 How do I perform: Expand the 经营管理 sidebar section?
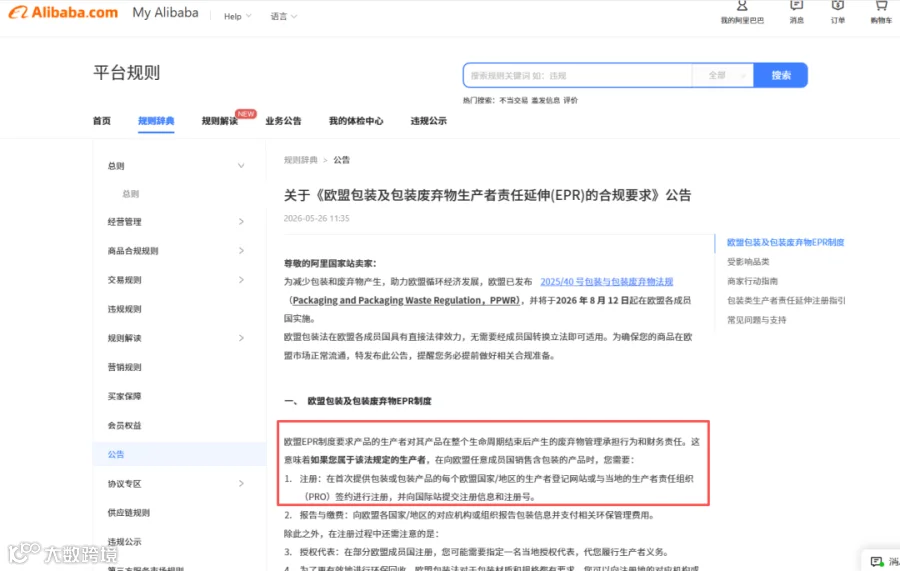click(x=241, y=222)
